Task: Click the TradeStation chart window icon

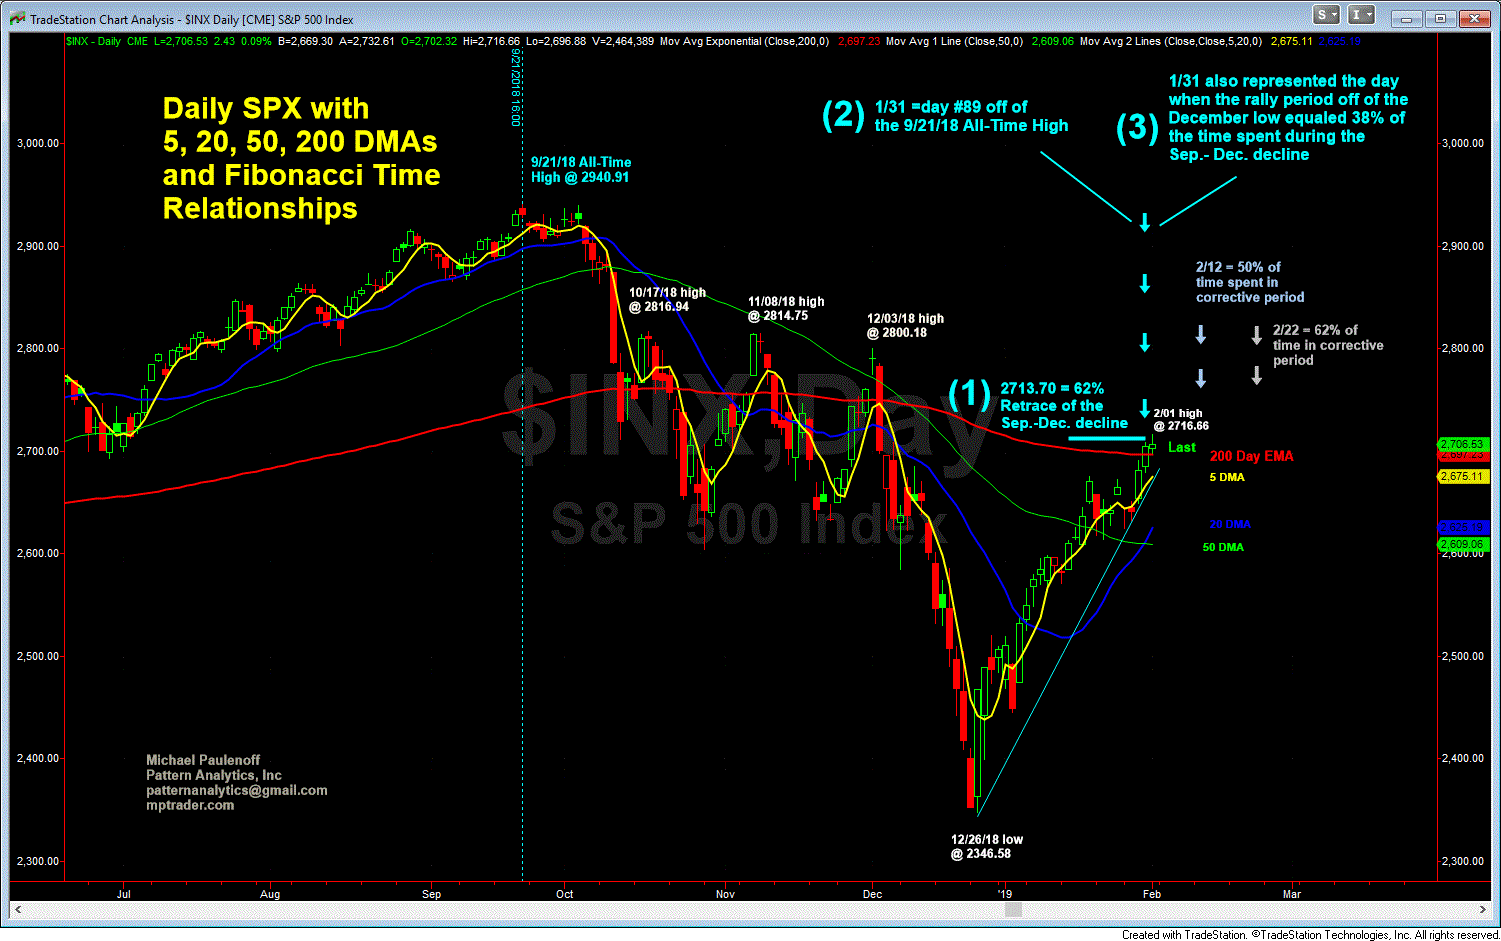Action: click(x=18, y=18)
